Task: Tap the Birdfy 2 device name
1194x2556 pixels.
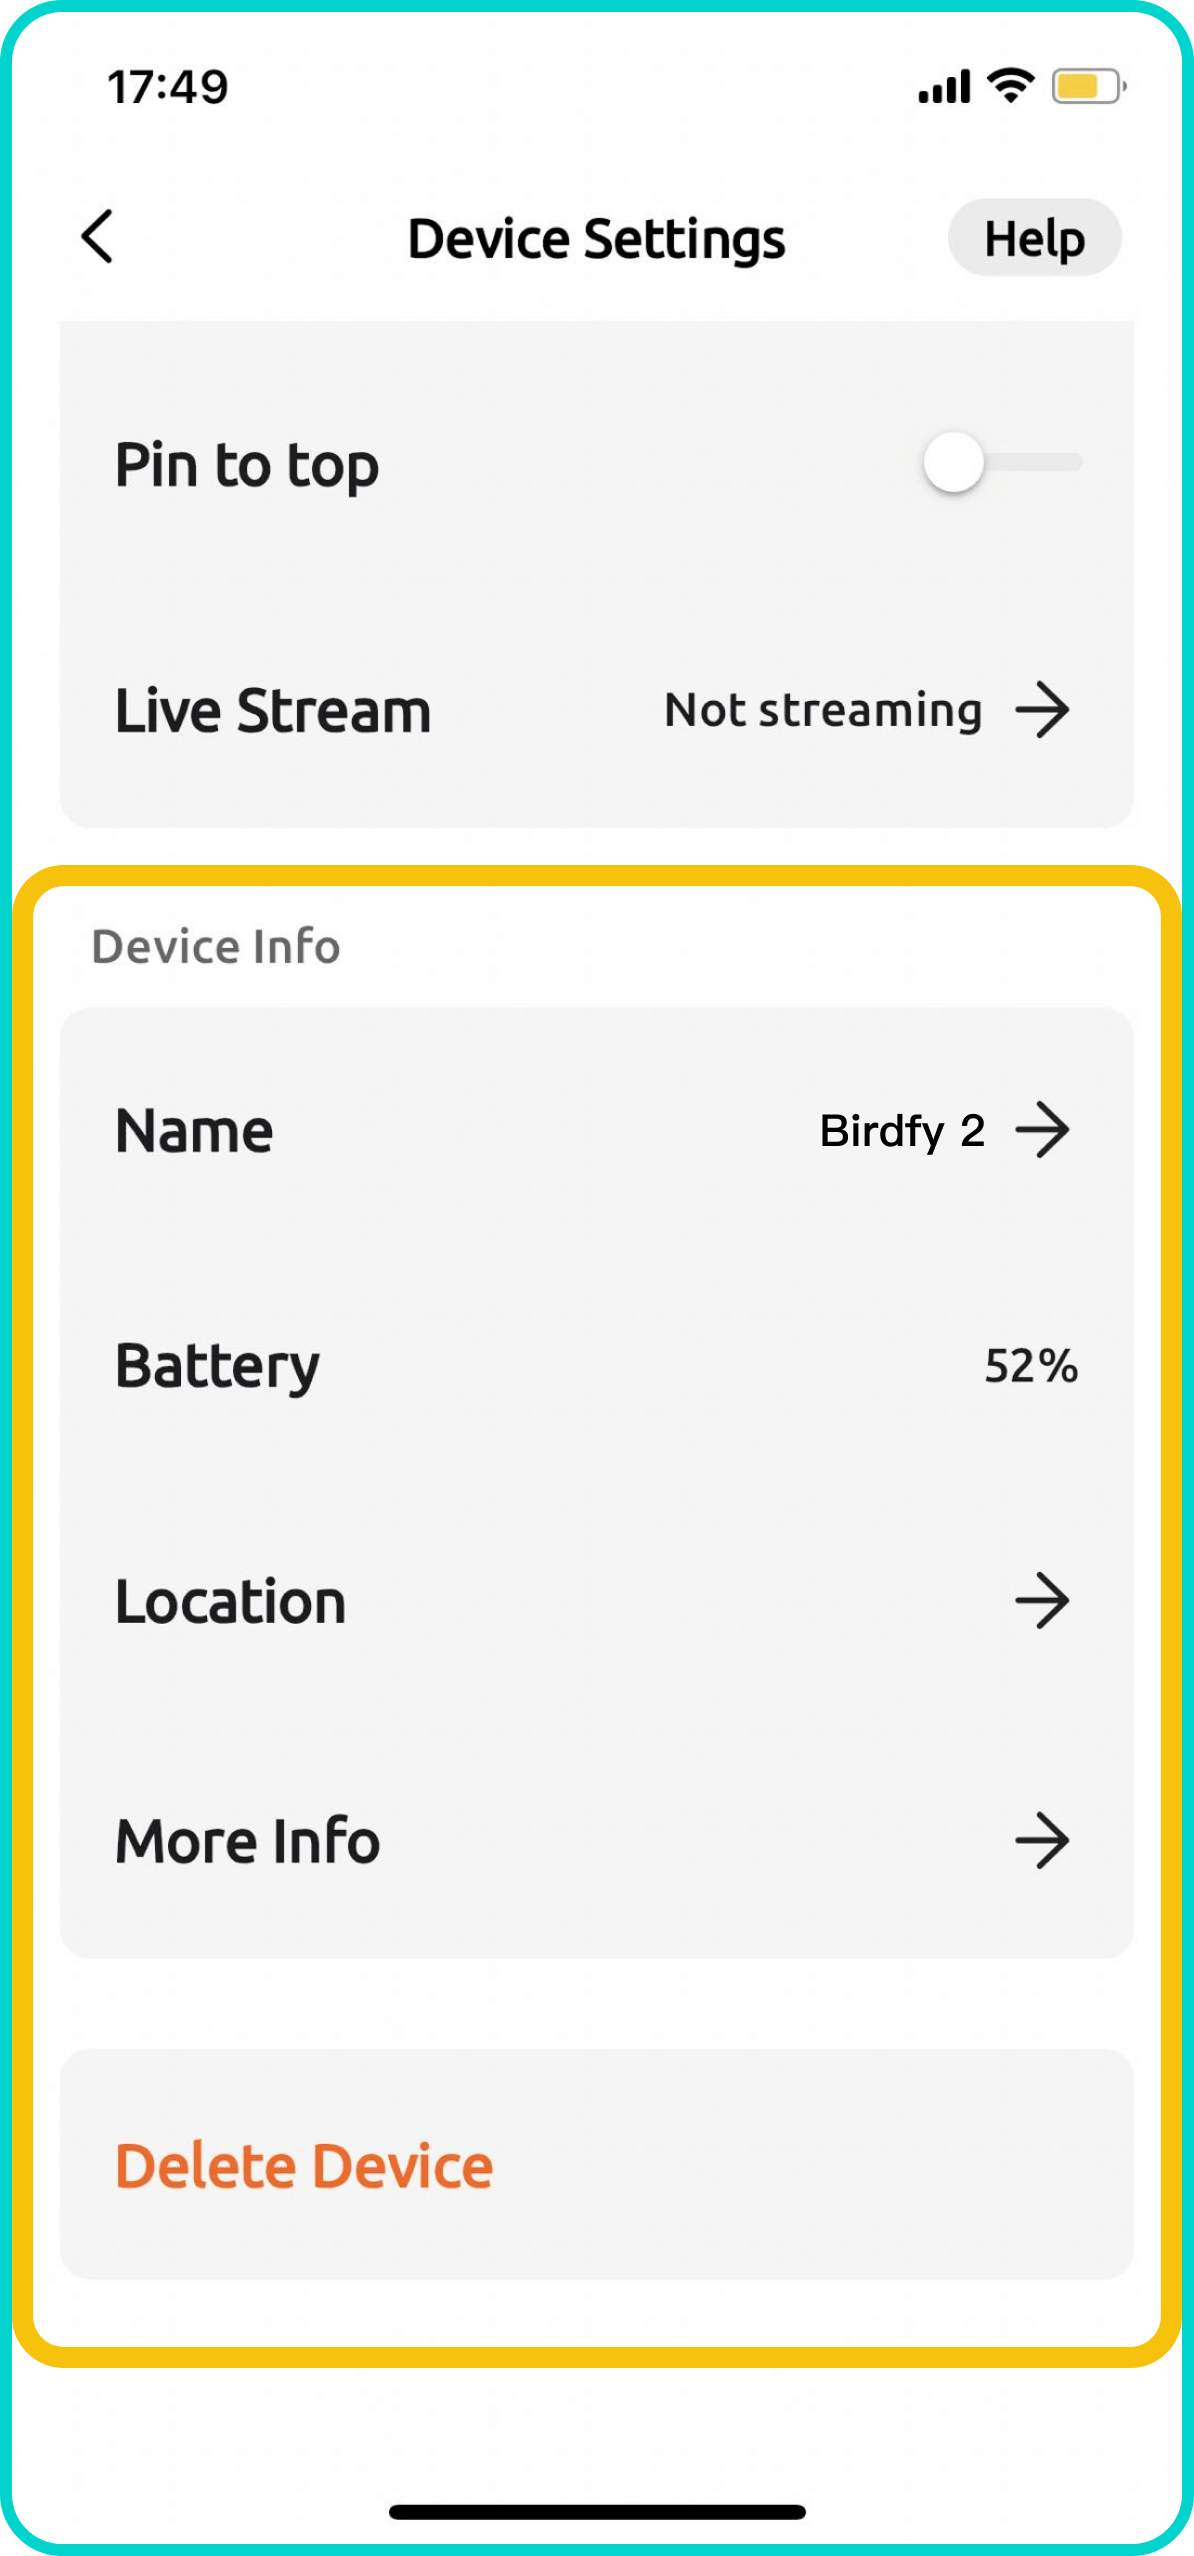Action: 901,1131
